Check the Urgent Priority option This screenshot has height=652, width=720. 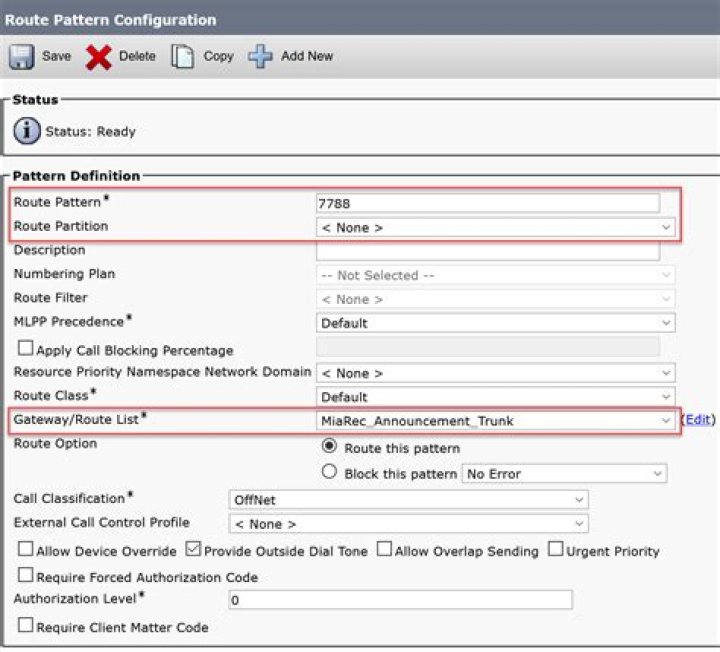click(556, 551)
